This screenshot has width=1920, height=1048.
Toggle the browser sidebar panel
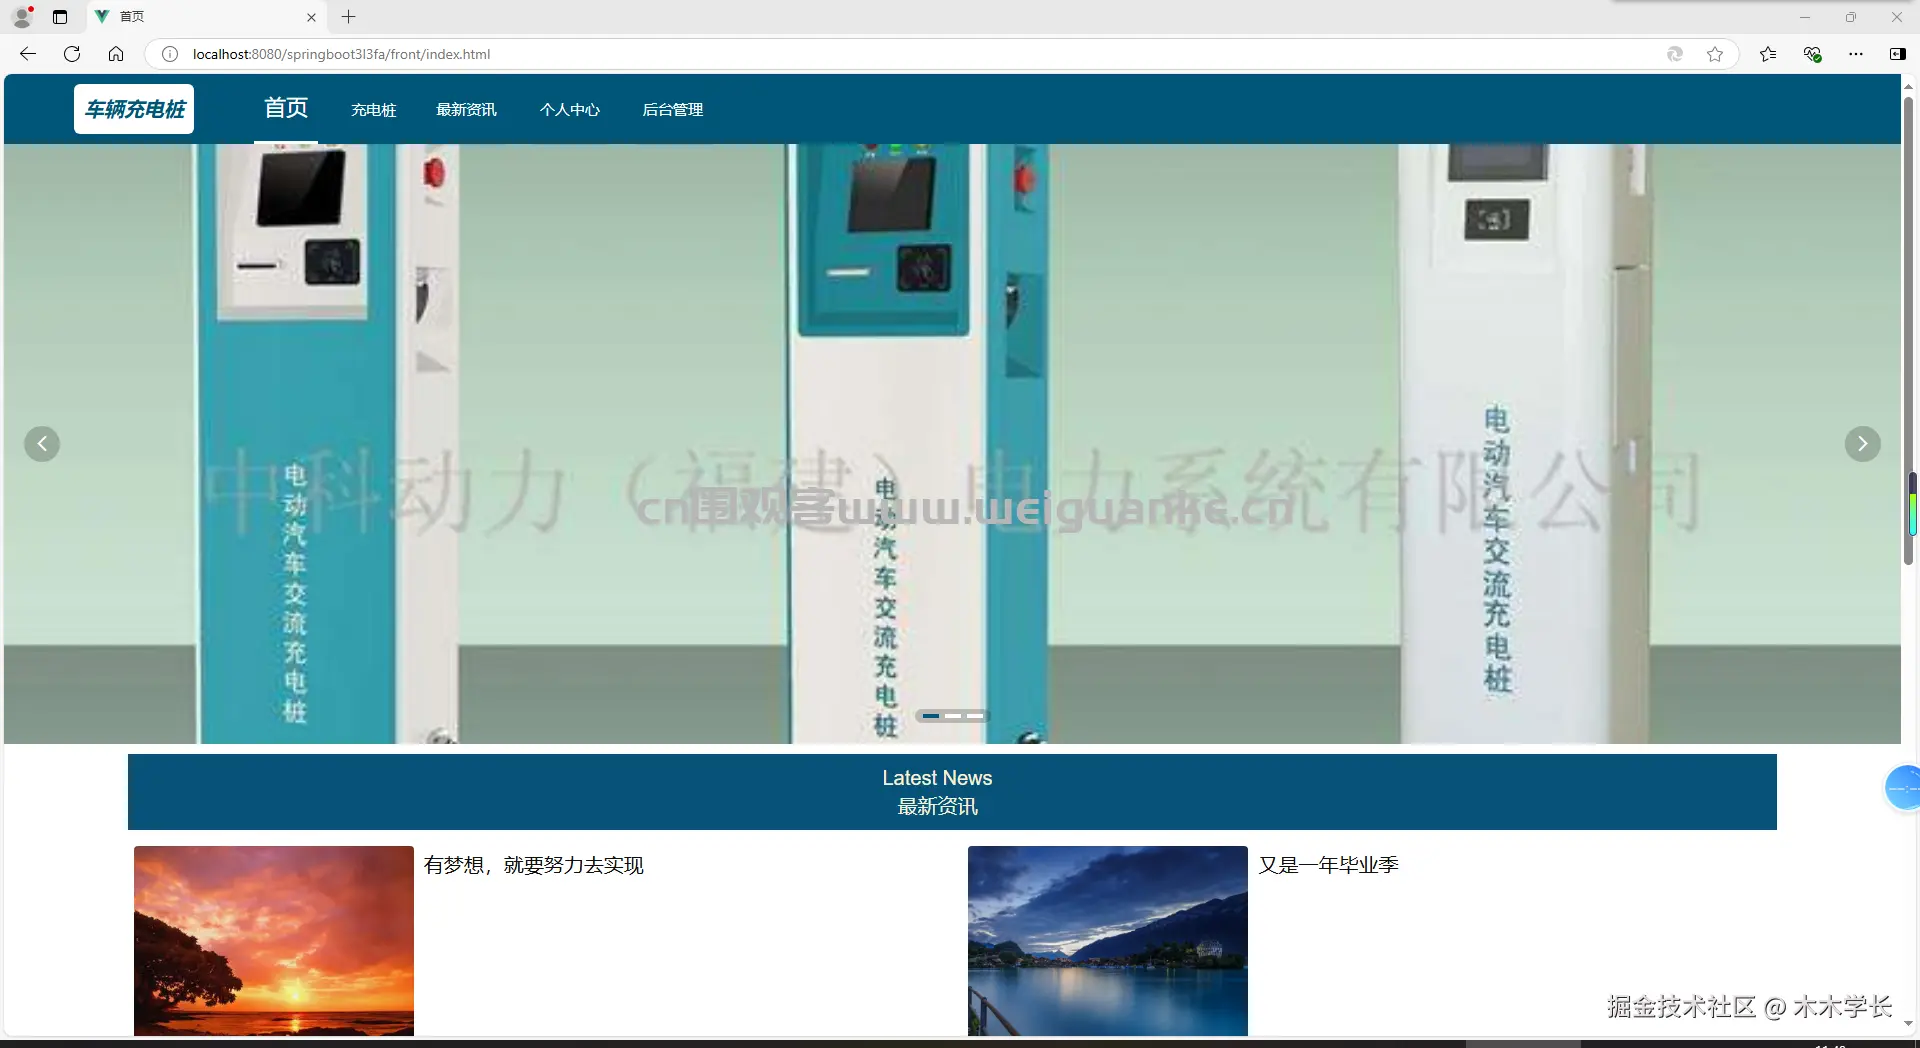(1897, 54)
